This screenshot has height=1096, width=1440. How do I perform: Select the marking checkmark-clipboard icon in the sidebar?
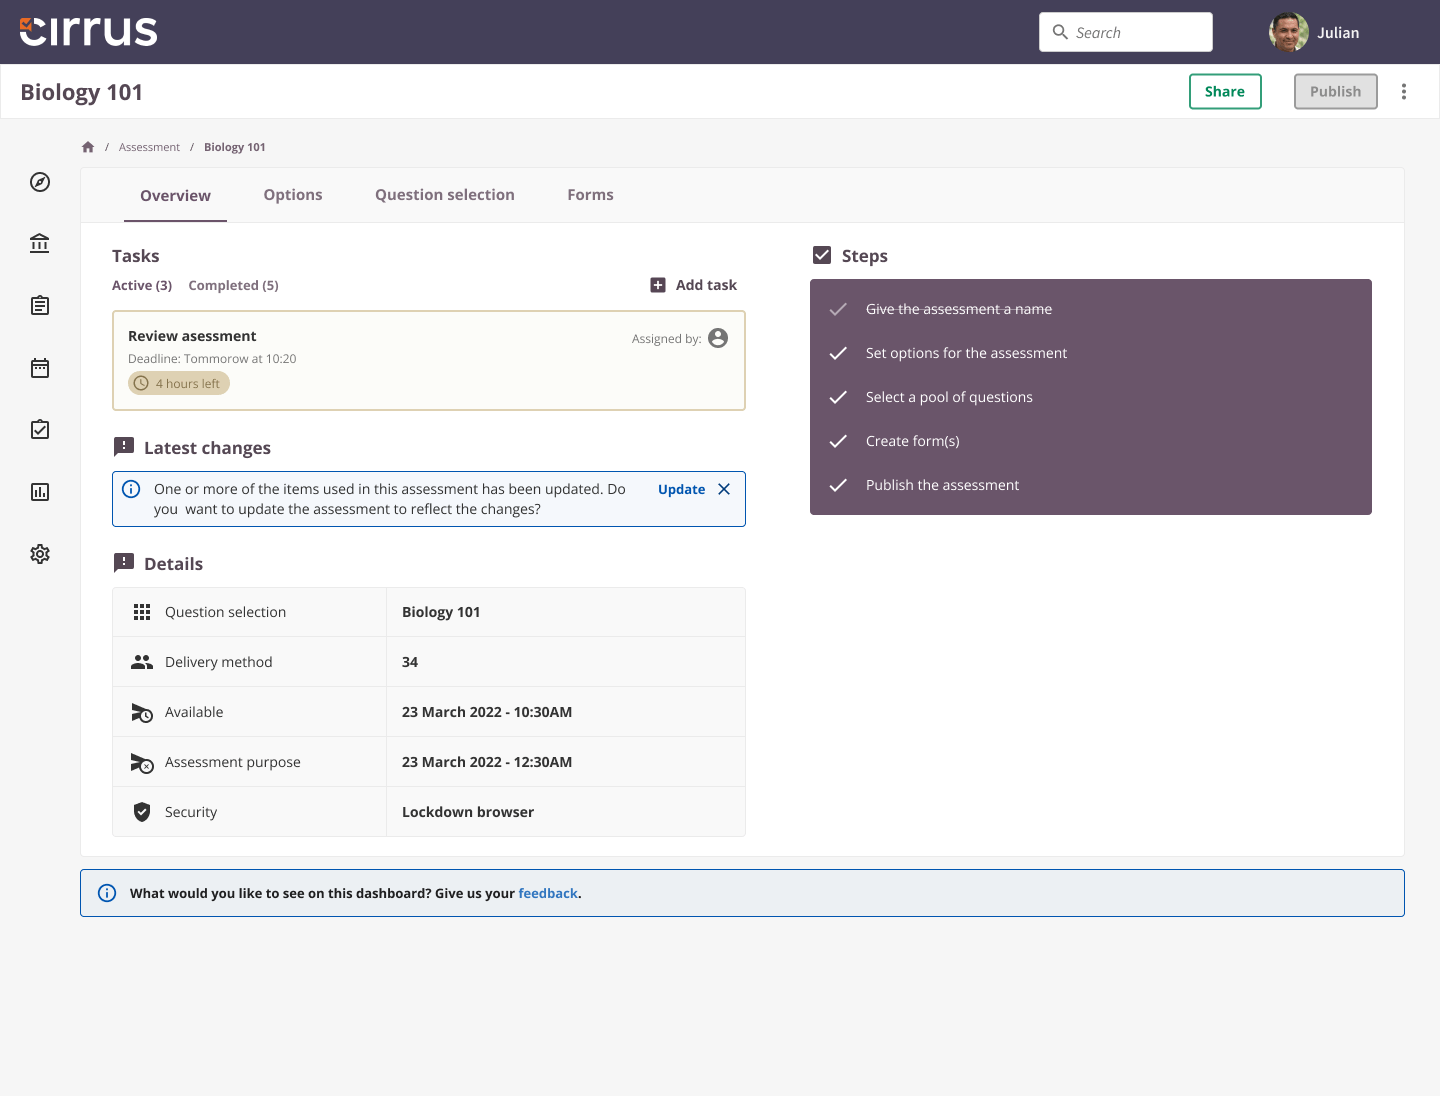tap(39, 429)
